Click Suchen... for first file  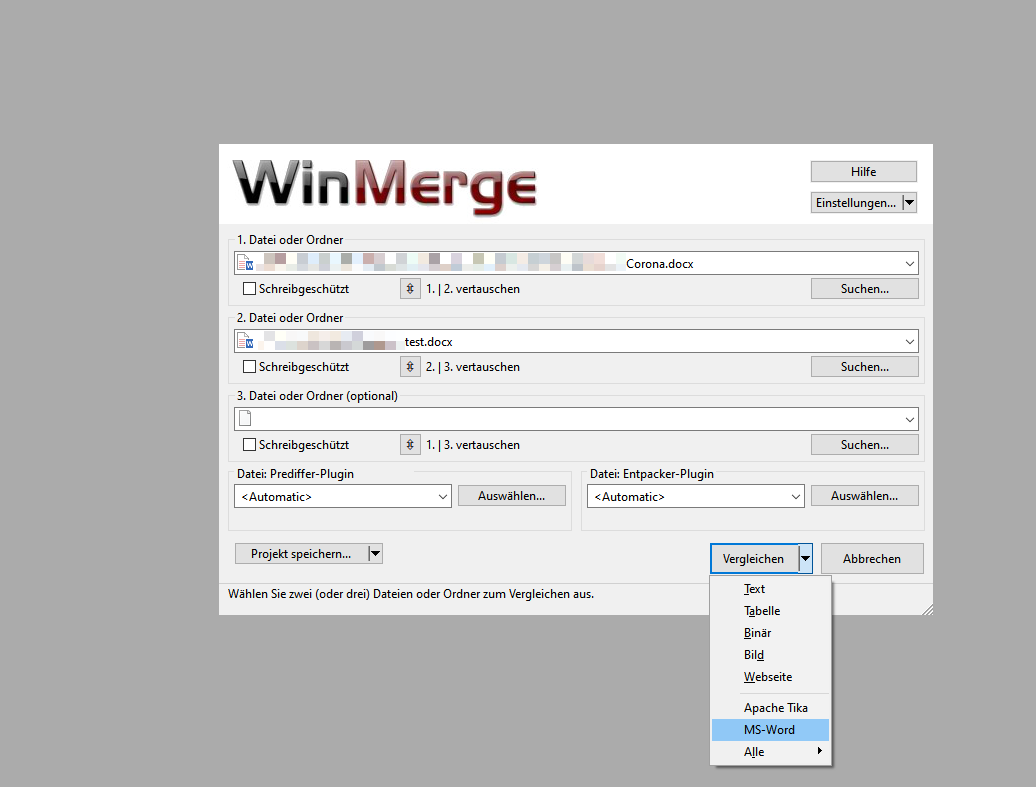(864, 289)
